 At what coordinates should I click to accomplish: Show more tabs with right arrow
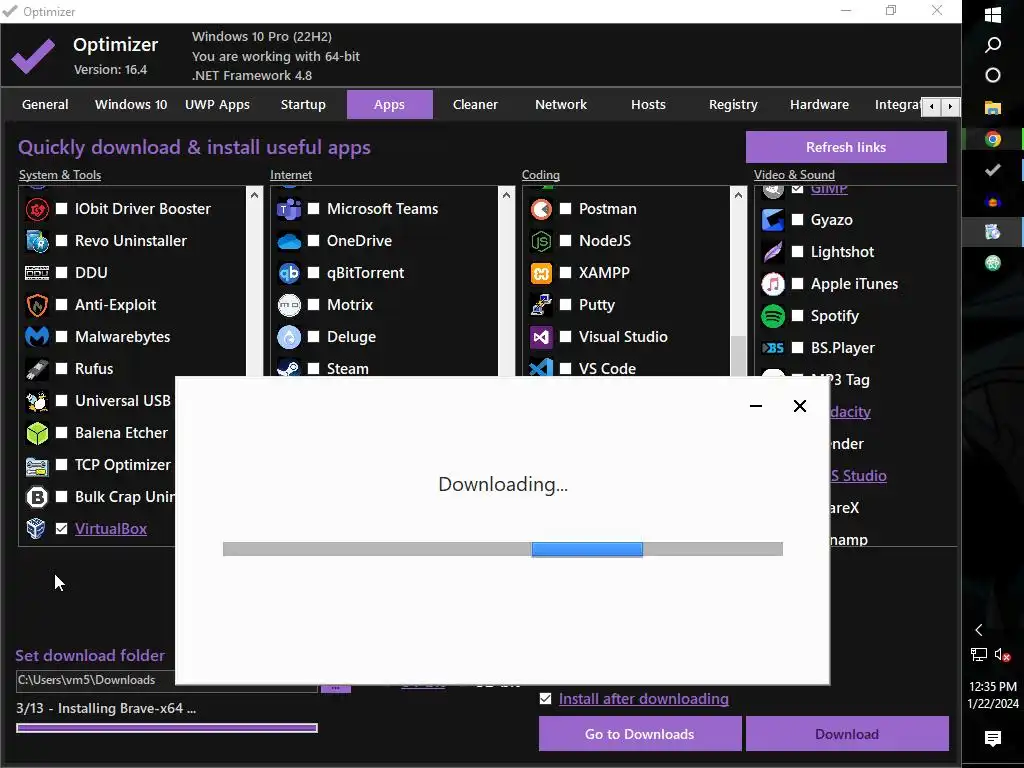pos(950,106)
